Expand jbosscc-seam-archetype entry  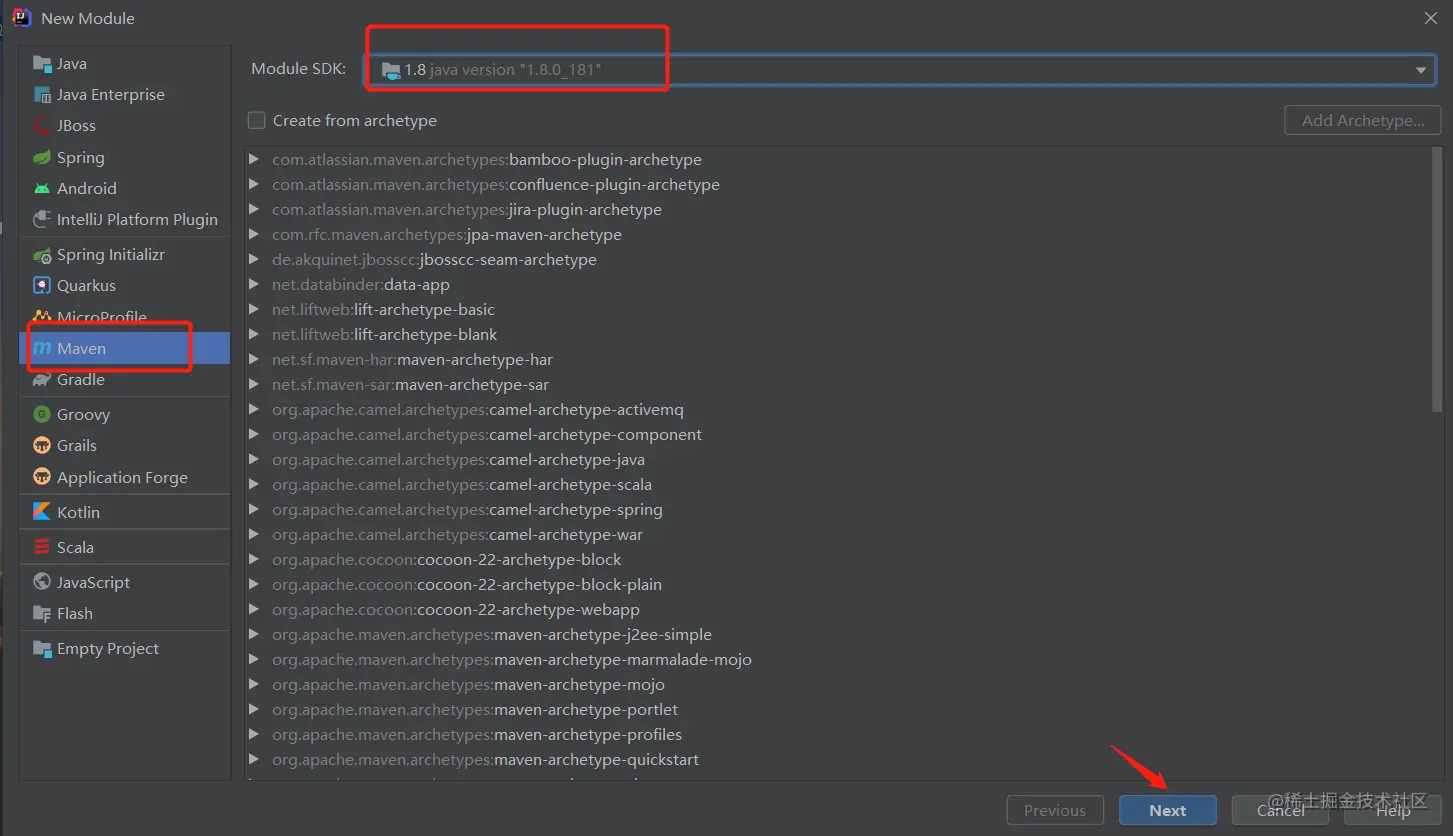(x=254, y=260)
